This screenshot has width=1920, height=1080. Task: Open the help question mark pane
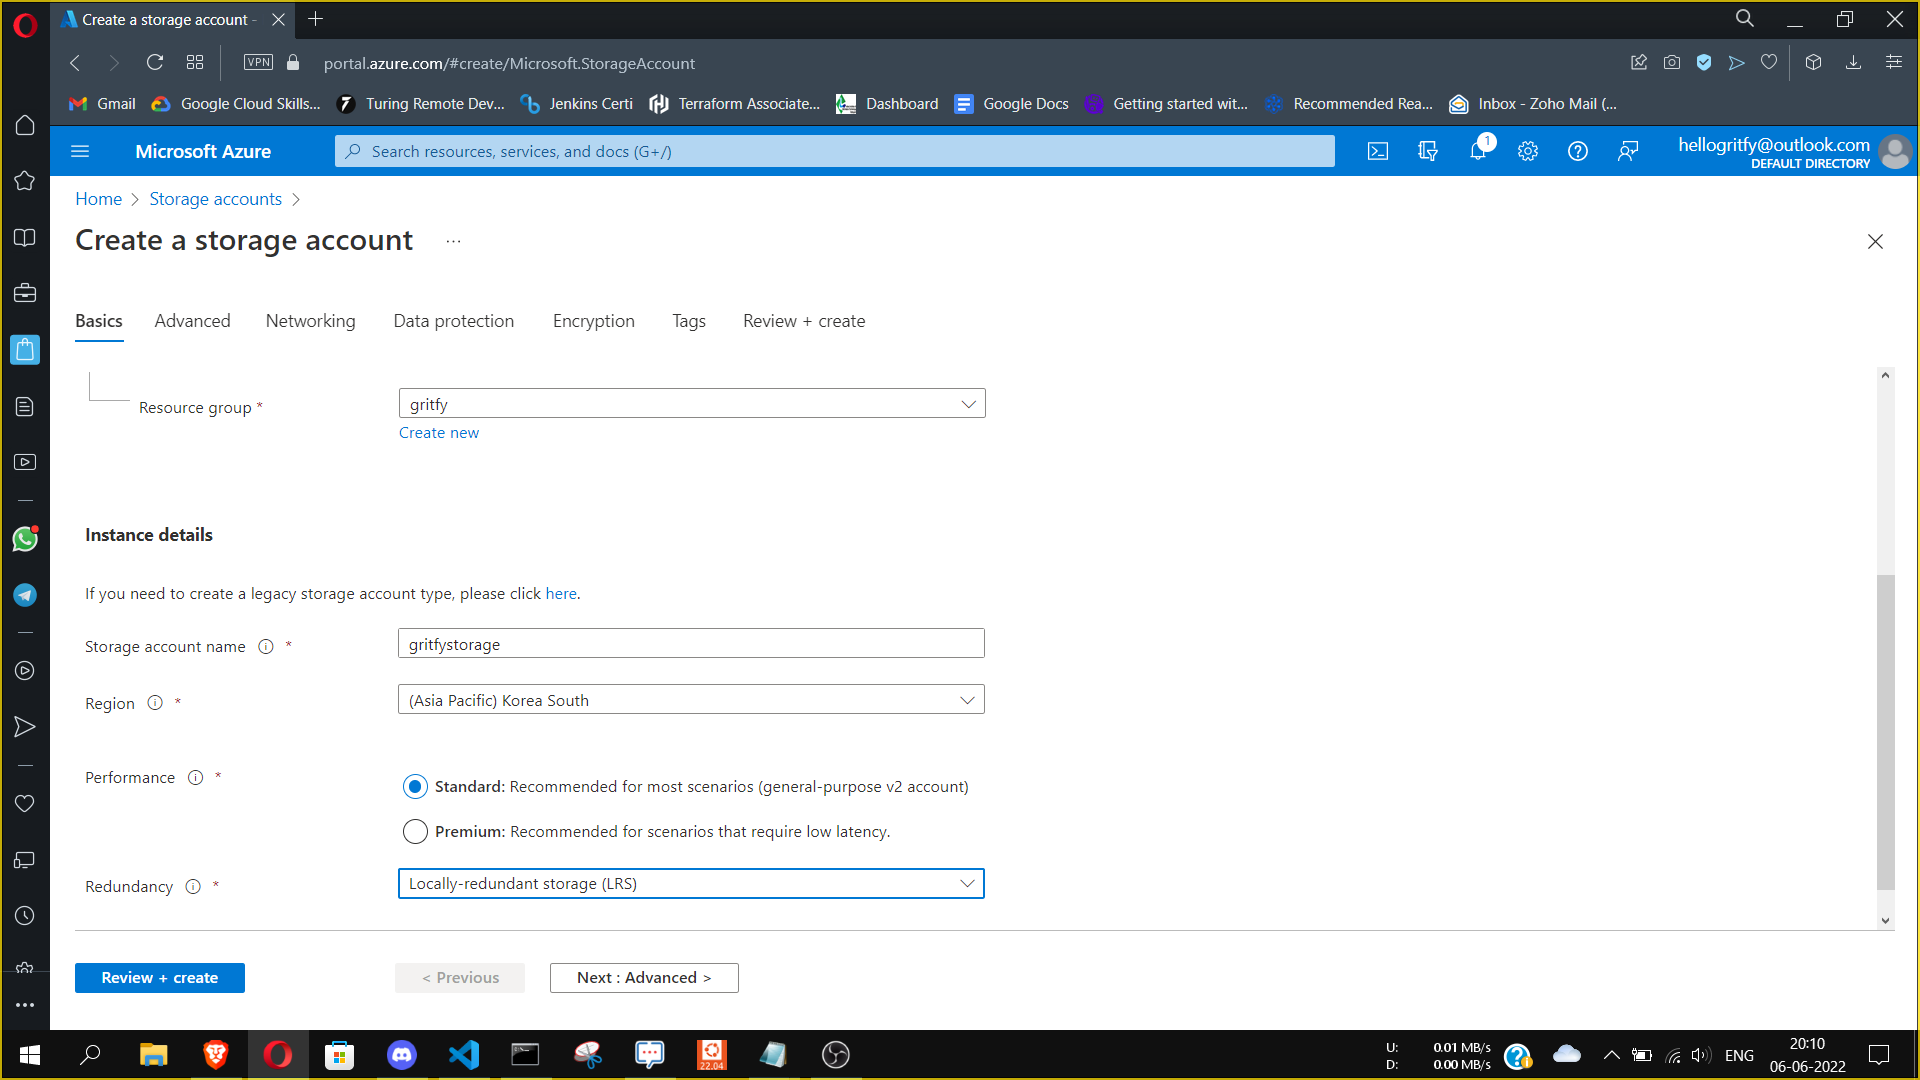pos(1578,151)
